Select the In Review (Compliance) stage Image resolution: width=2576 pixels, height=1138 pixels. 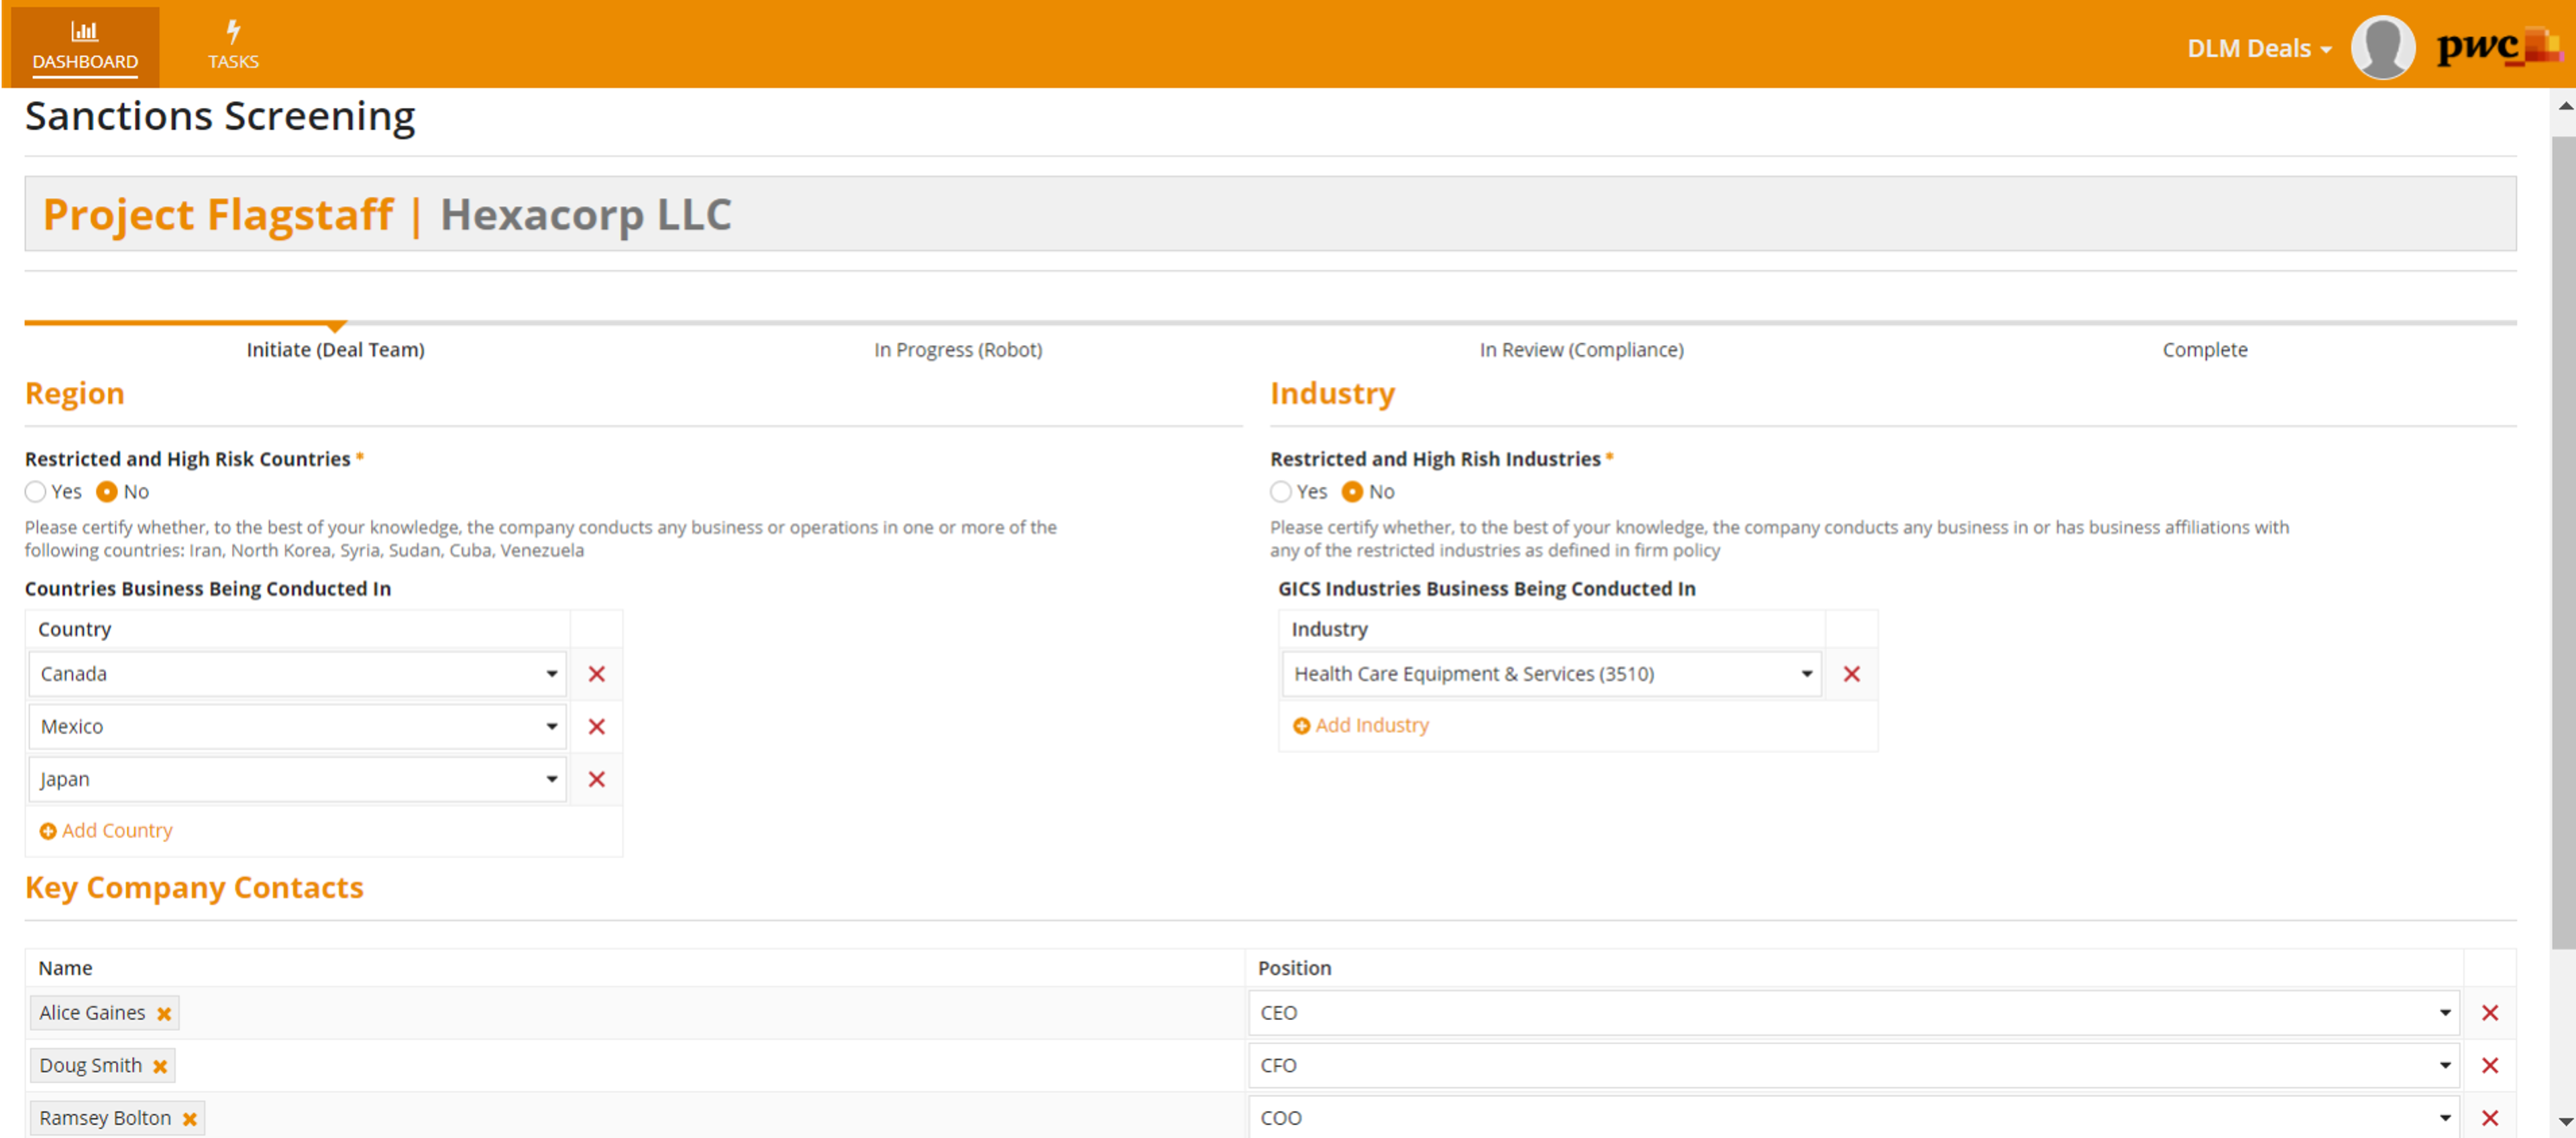point(1582,349)
